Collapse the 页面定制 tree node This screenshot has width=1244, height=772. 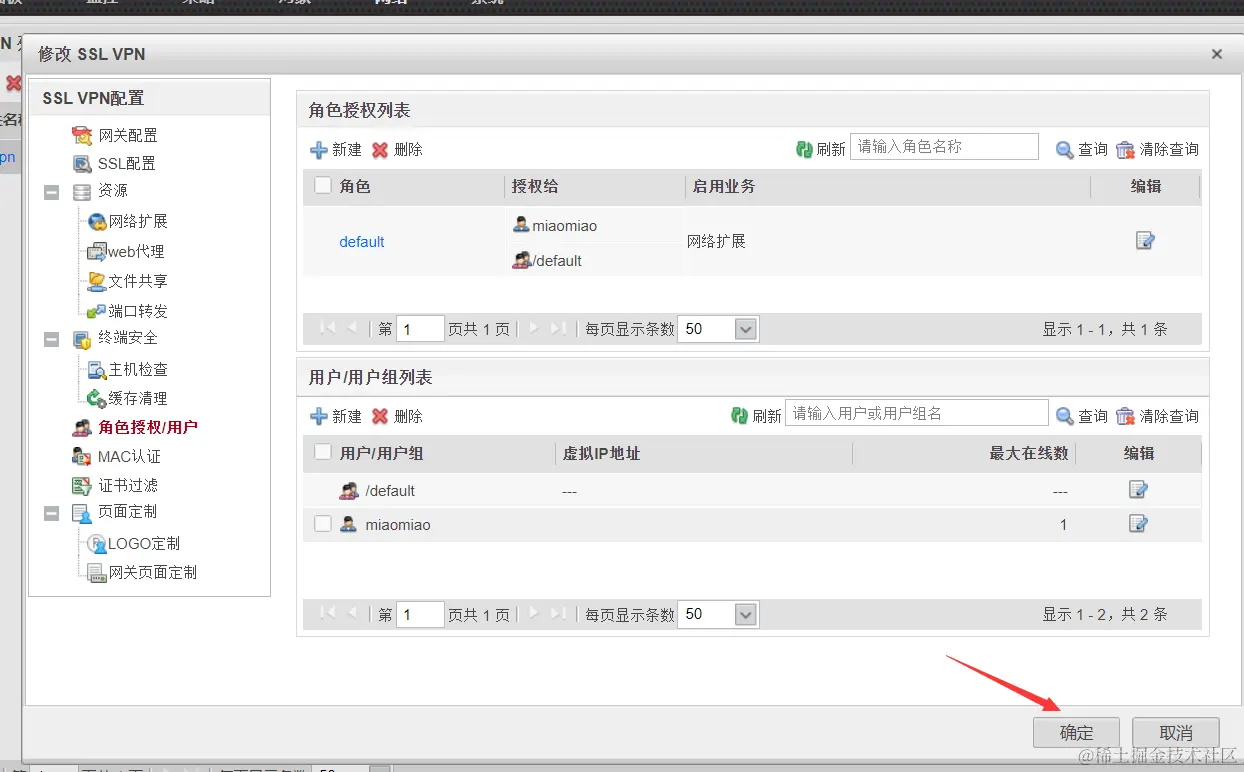click(x=52, y=513)
